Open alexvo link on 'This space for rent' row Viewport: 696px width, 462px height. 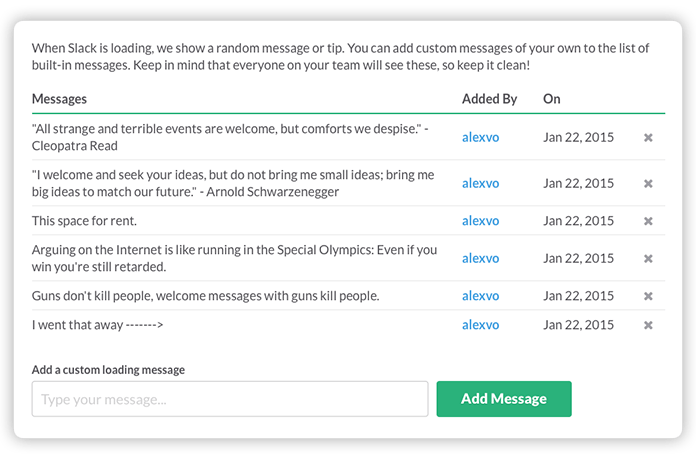click(480, 221)
